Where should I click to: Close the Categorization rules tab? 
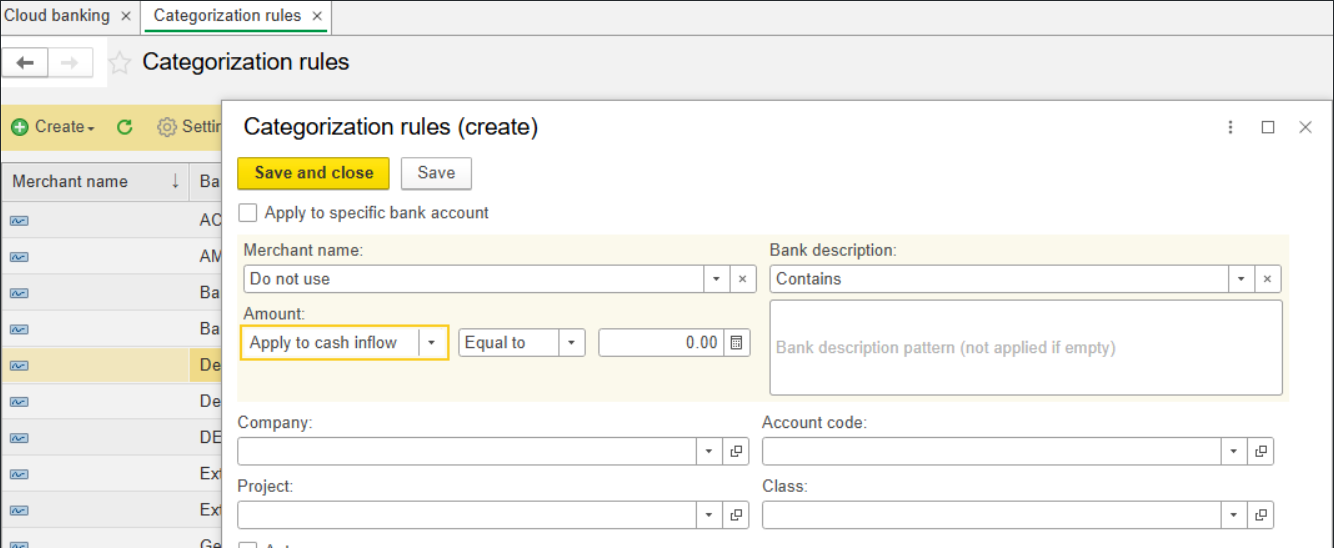tap(317, 17)
